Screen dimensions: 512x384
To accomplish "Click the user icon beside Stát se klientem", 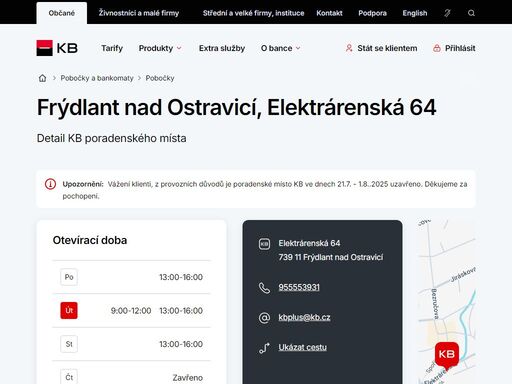I will click(349, 48).
